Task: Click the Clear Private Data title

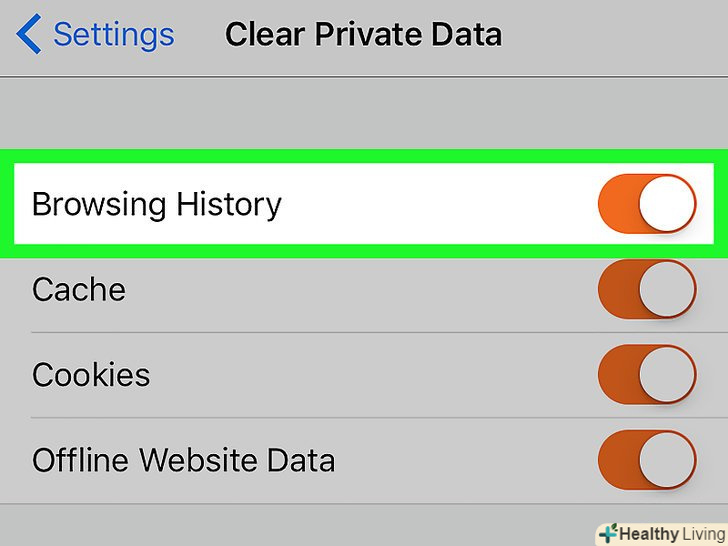Action: click(x=363, y=35)
